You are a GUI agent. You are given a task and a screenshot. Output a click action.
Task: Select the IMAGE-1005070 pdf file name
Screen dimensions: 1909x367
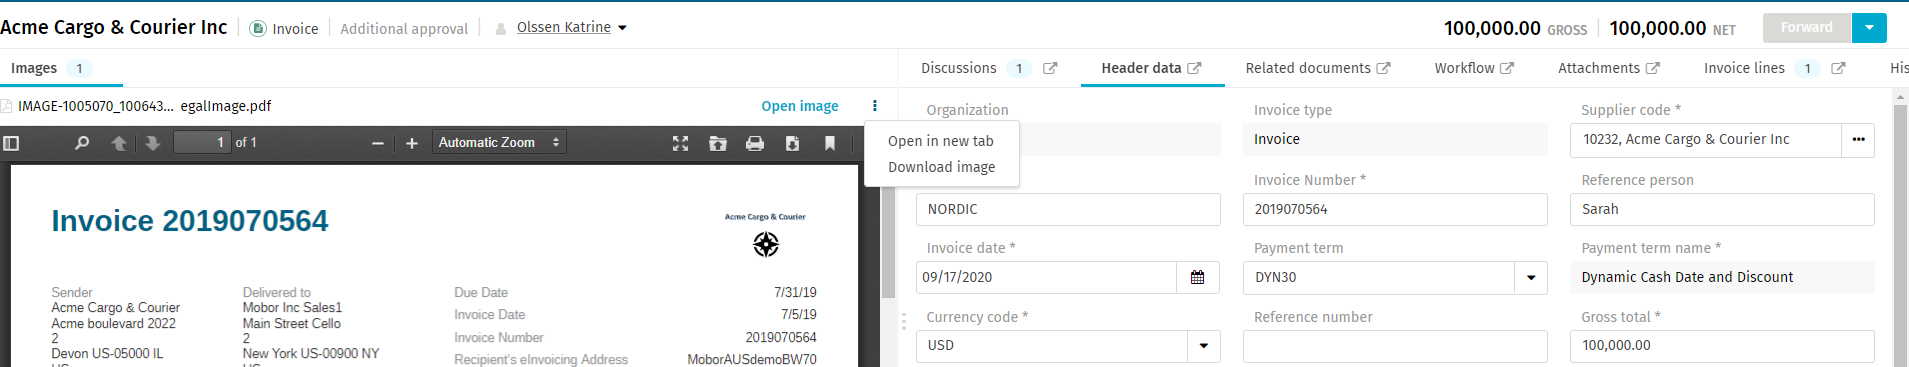click(144, 106)
